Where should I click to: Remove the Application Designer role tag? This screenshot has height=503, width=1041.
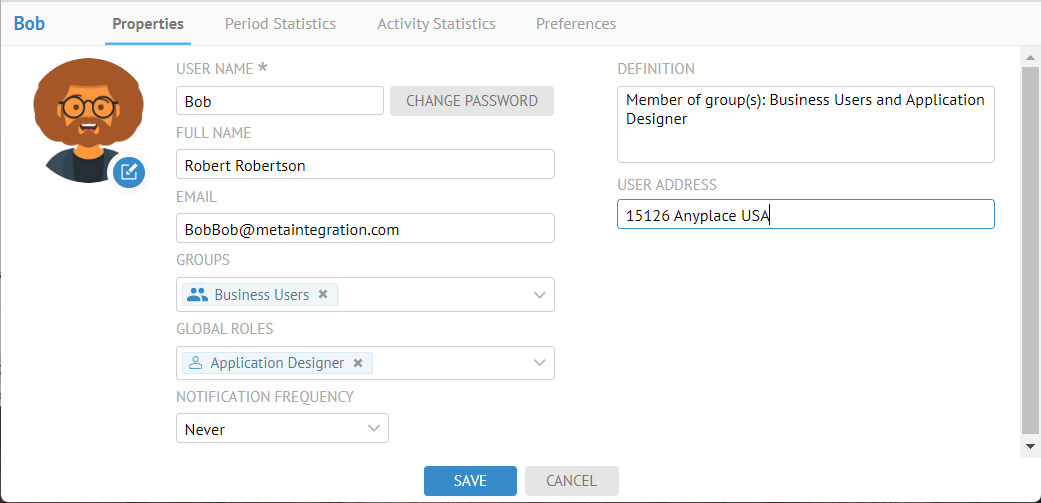(x=358, y=363)
